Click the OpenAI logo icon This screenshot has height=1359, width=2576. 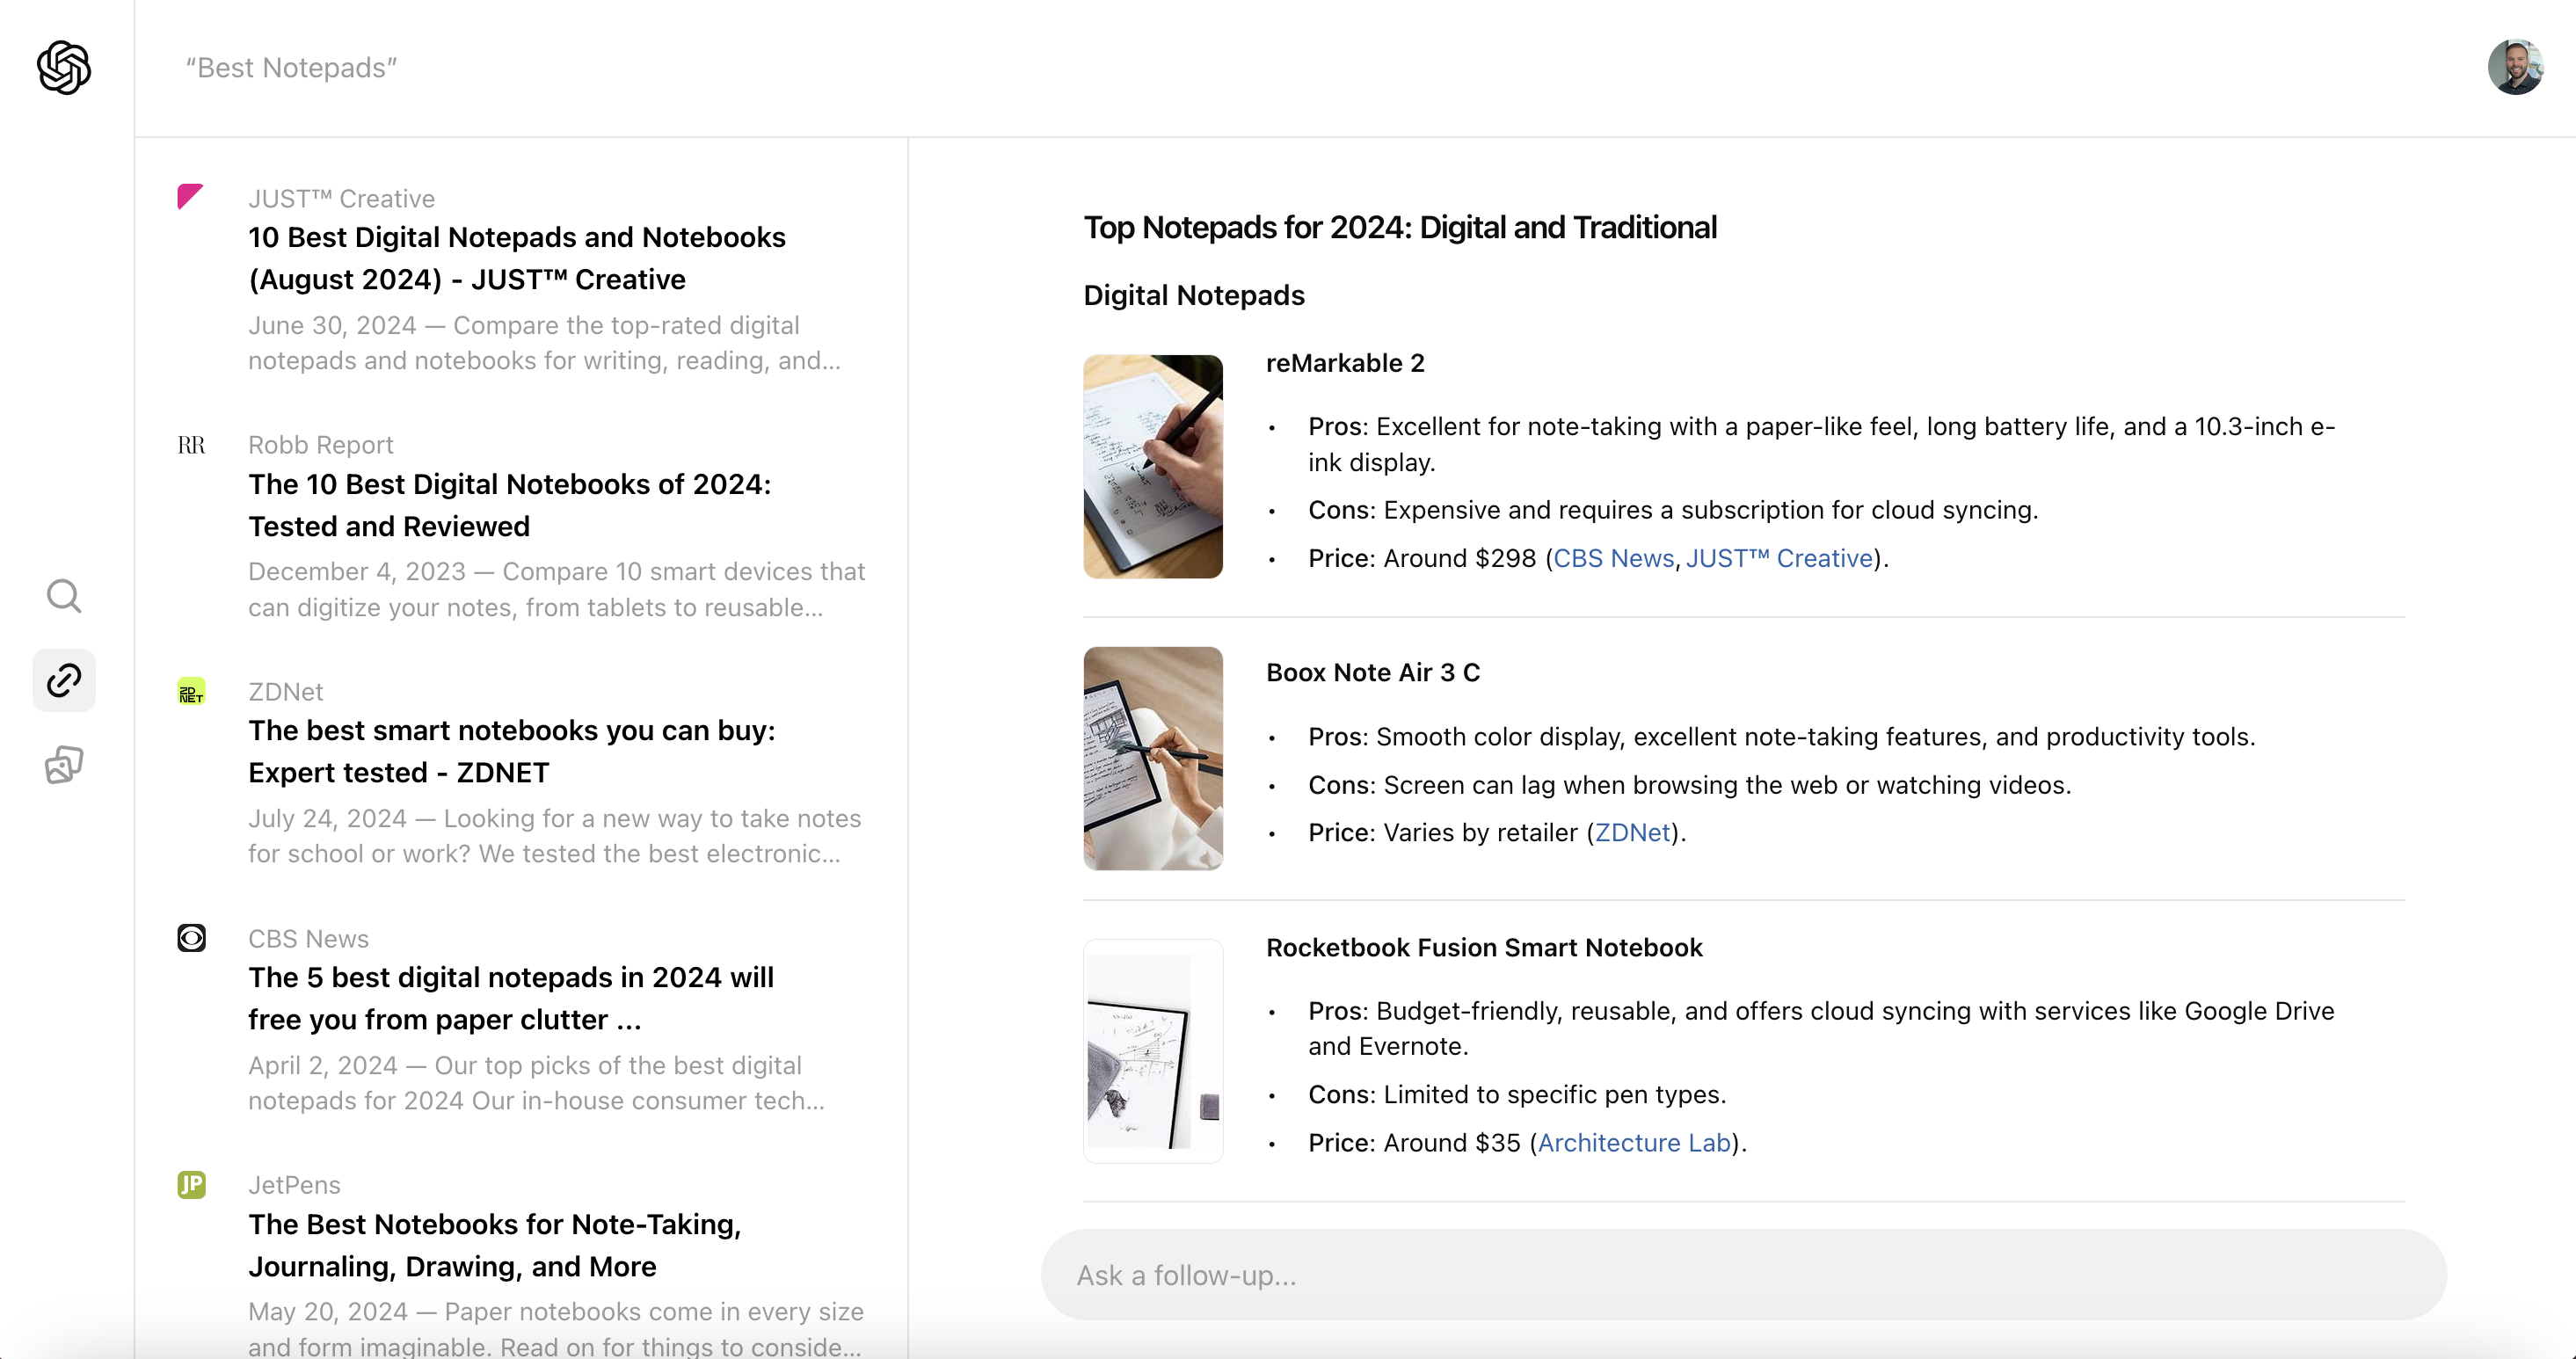(x=64, y=67)
